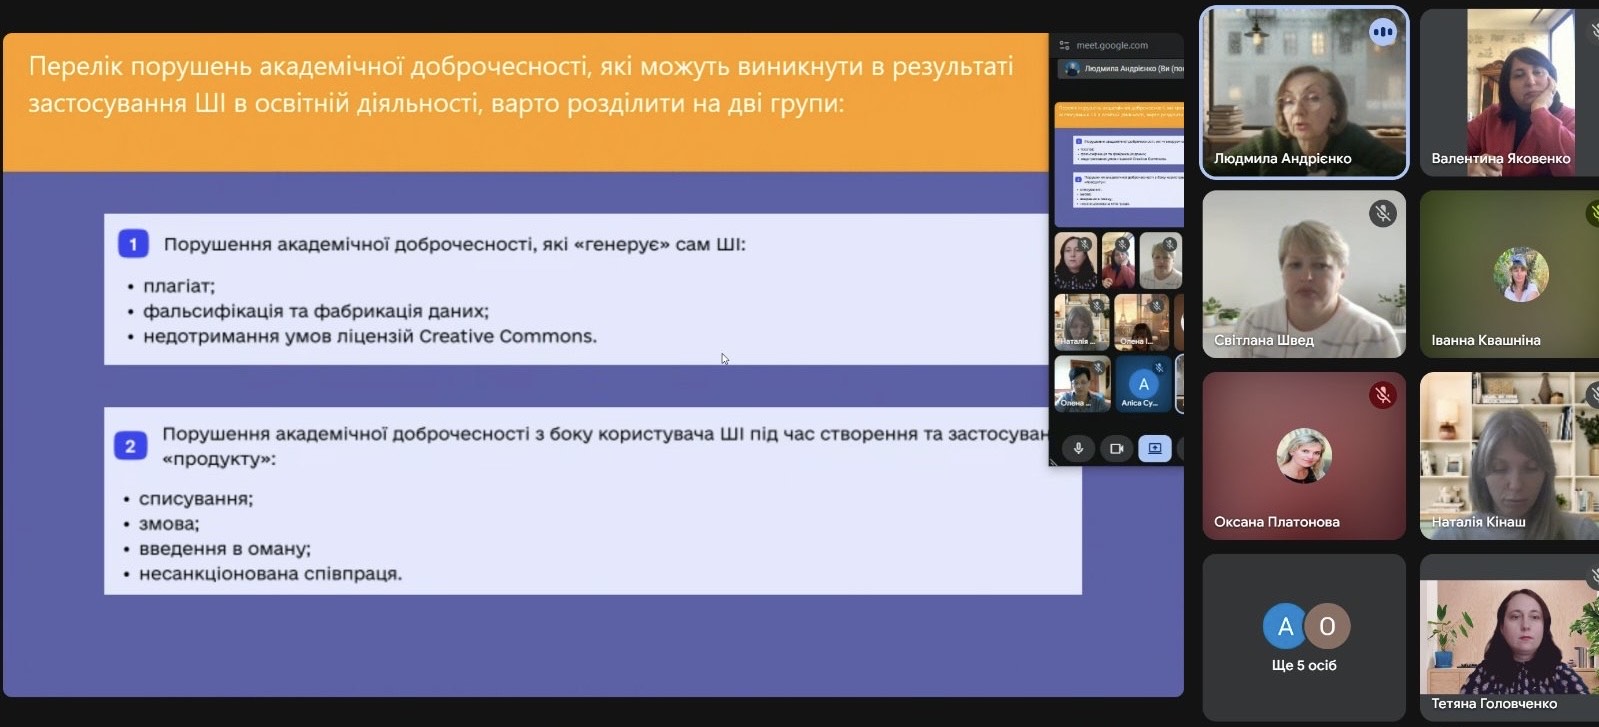Select Тетяна Головченко's video tile

[1508, 637]
